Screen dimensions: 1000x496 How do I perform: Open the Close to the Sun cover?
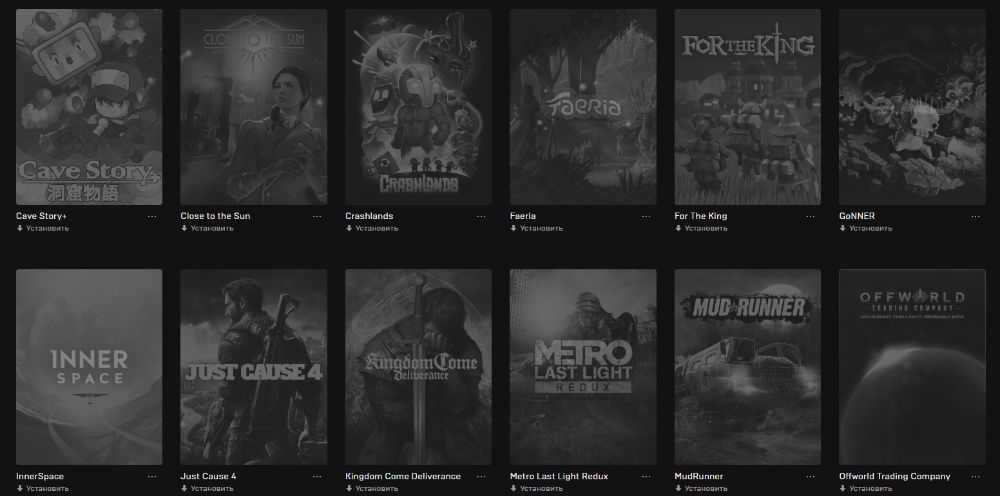click(253, 106)
